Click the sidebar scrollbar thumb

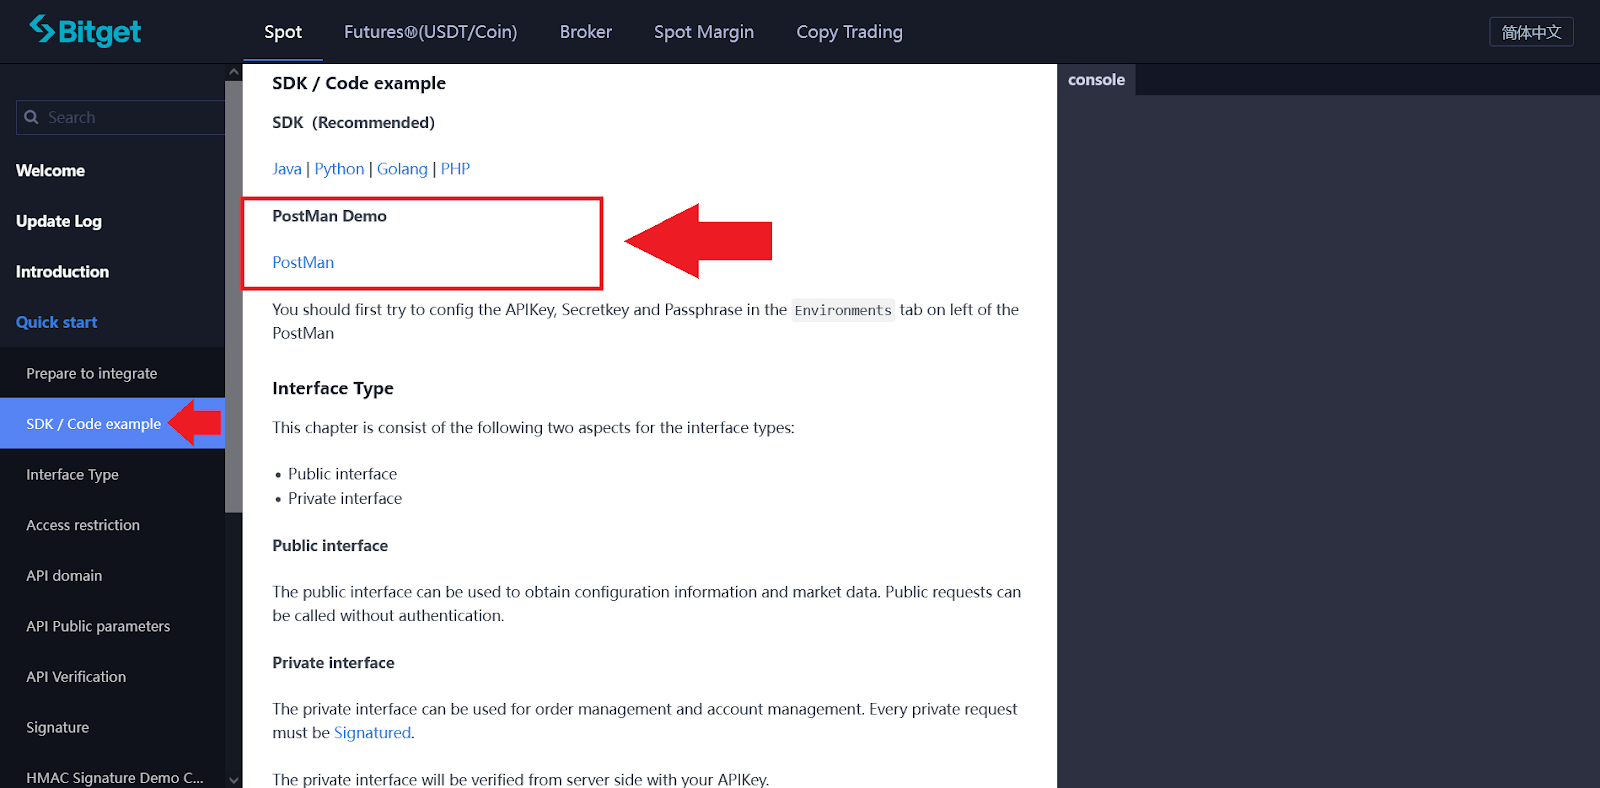pyautogui.click(x=234, y=297)
